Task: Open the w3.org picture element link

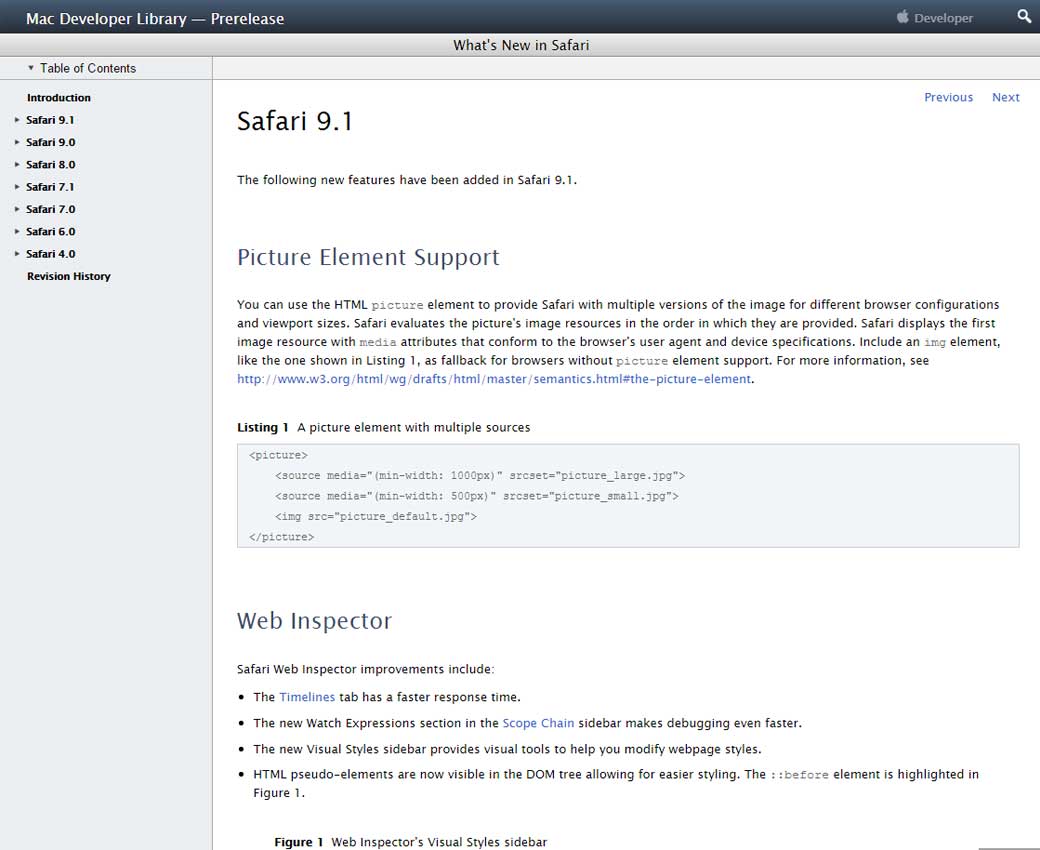Action: [494, 379]
